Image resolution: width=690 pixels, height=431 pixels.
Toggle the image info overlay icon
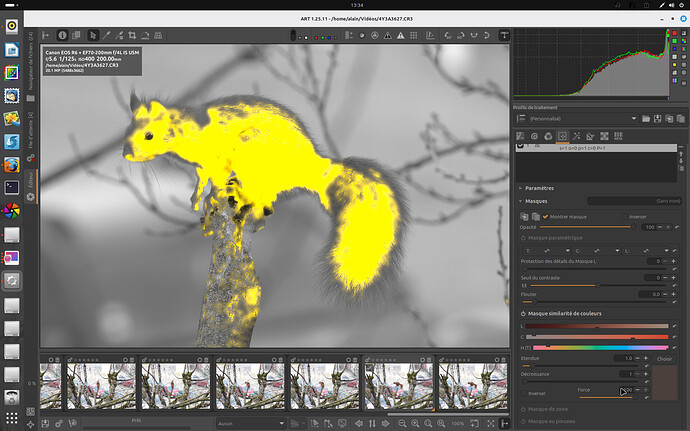[62, 35]
